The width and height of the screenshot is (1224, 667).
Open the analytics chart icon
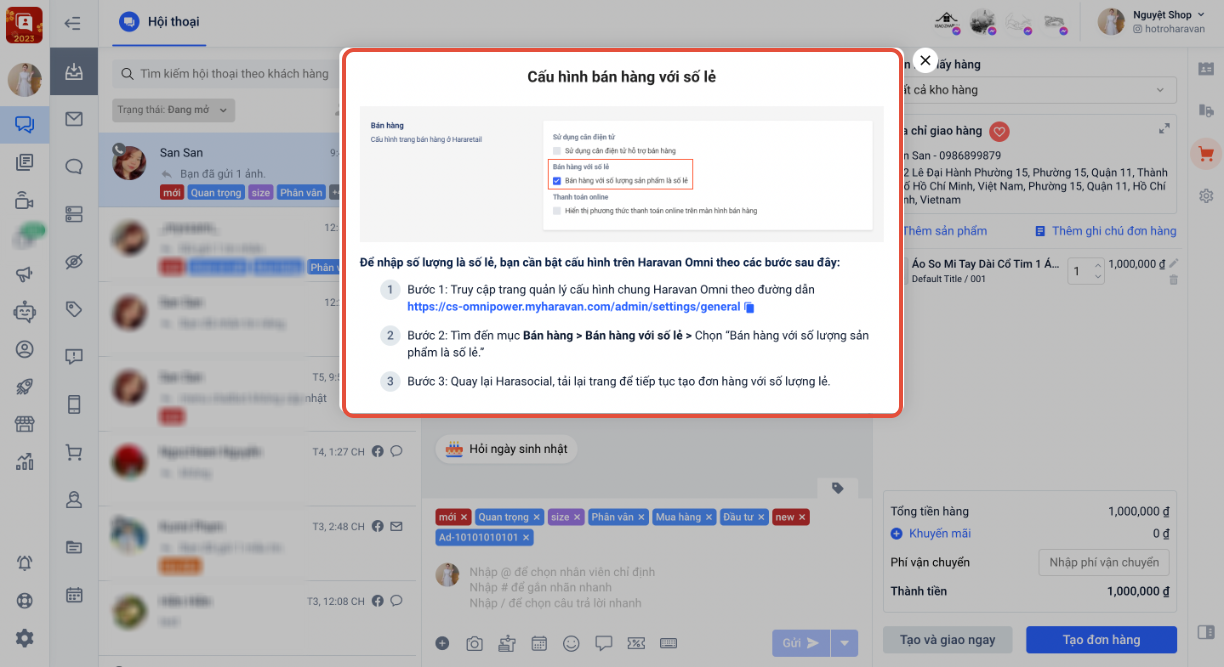(25, 462)
